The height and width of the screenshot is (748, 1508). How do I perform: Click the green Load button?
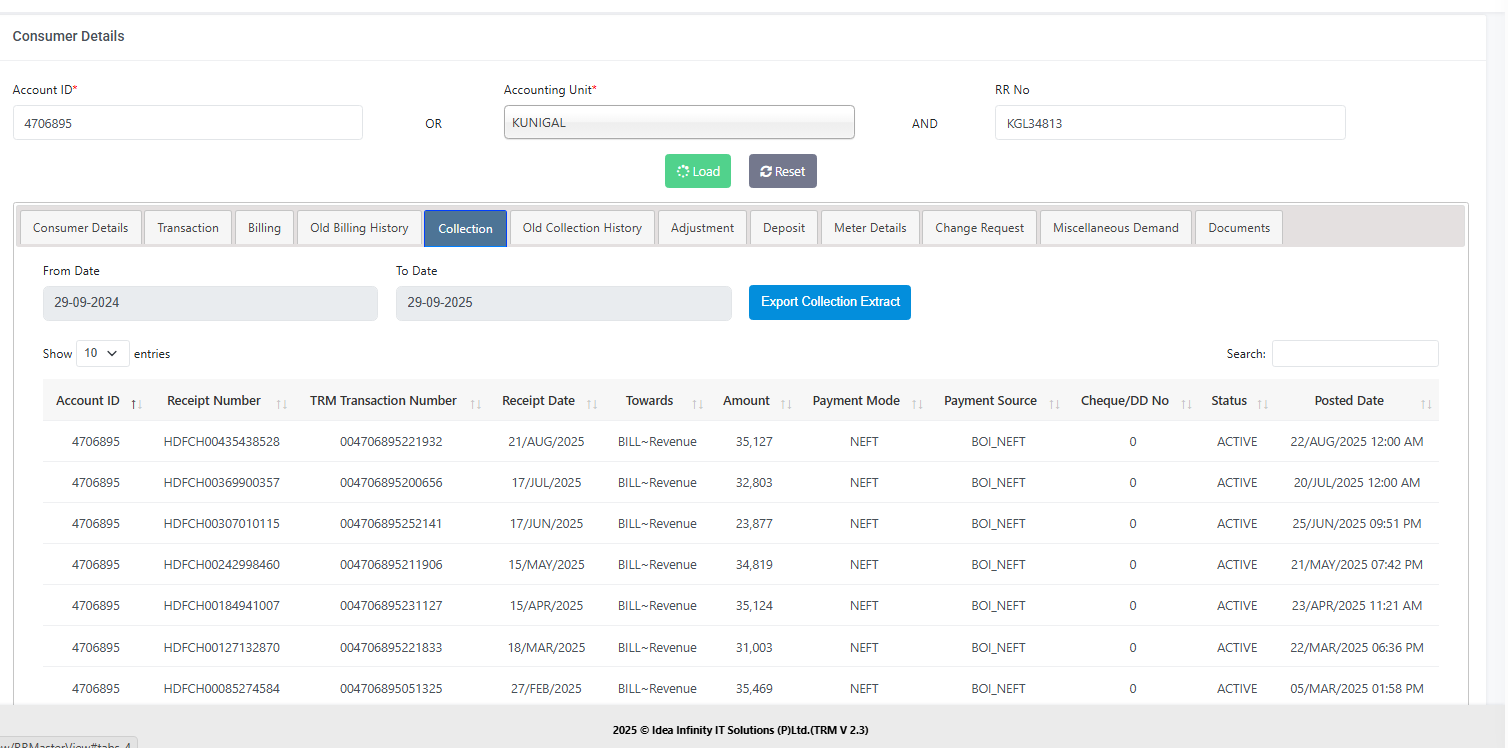pyautogui.click(x=698, y=171)
